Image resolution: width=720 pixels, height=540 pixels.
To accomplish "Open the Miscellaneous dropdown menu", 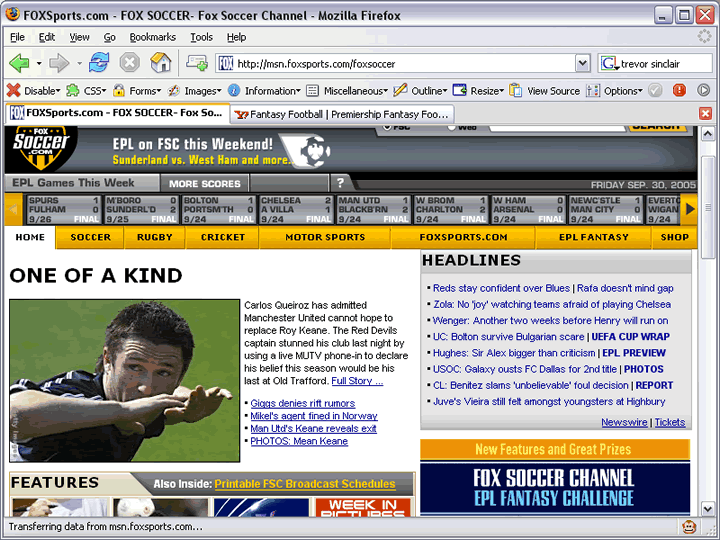I will (386, 91).
